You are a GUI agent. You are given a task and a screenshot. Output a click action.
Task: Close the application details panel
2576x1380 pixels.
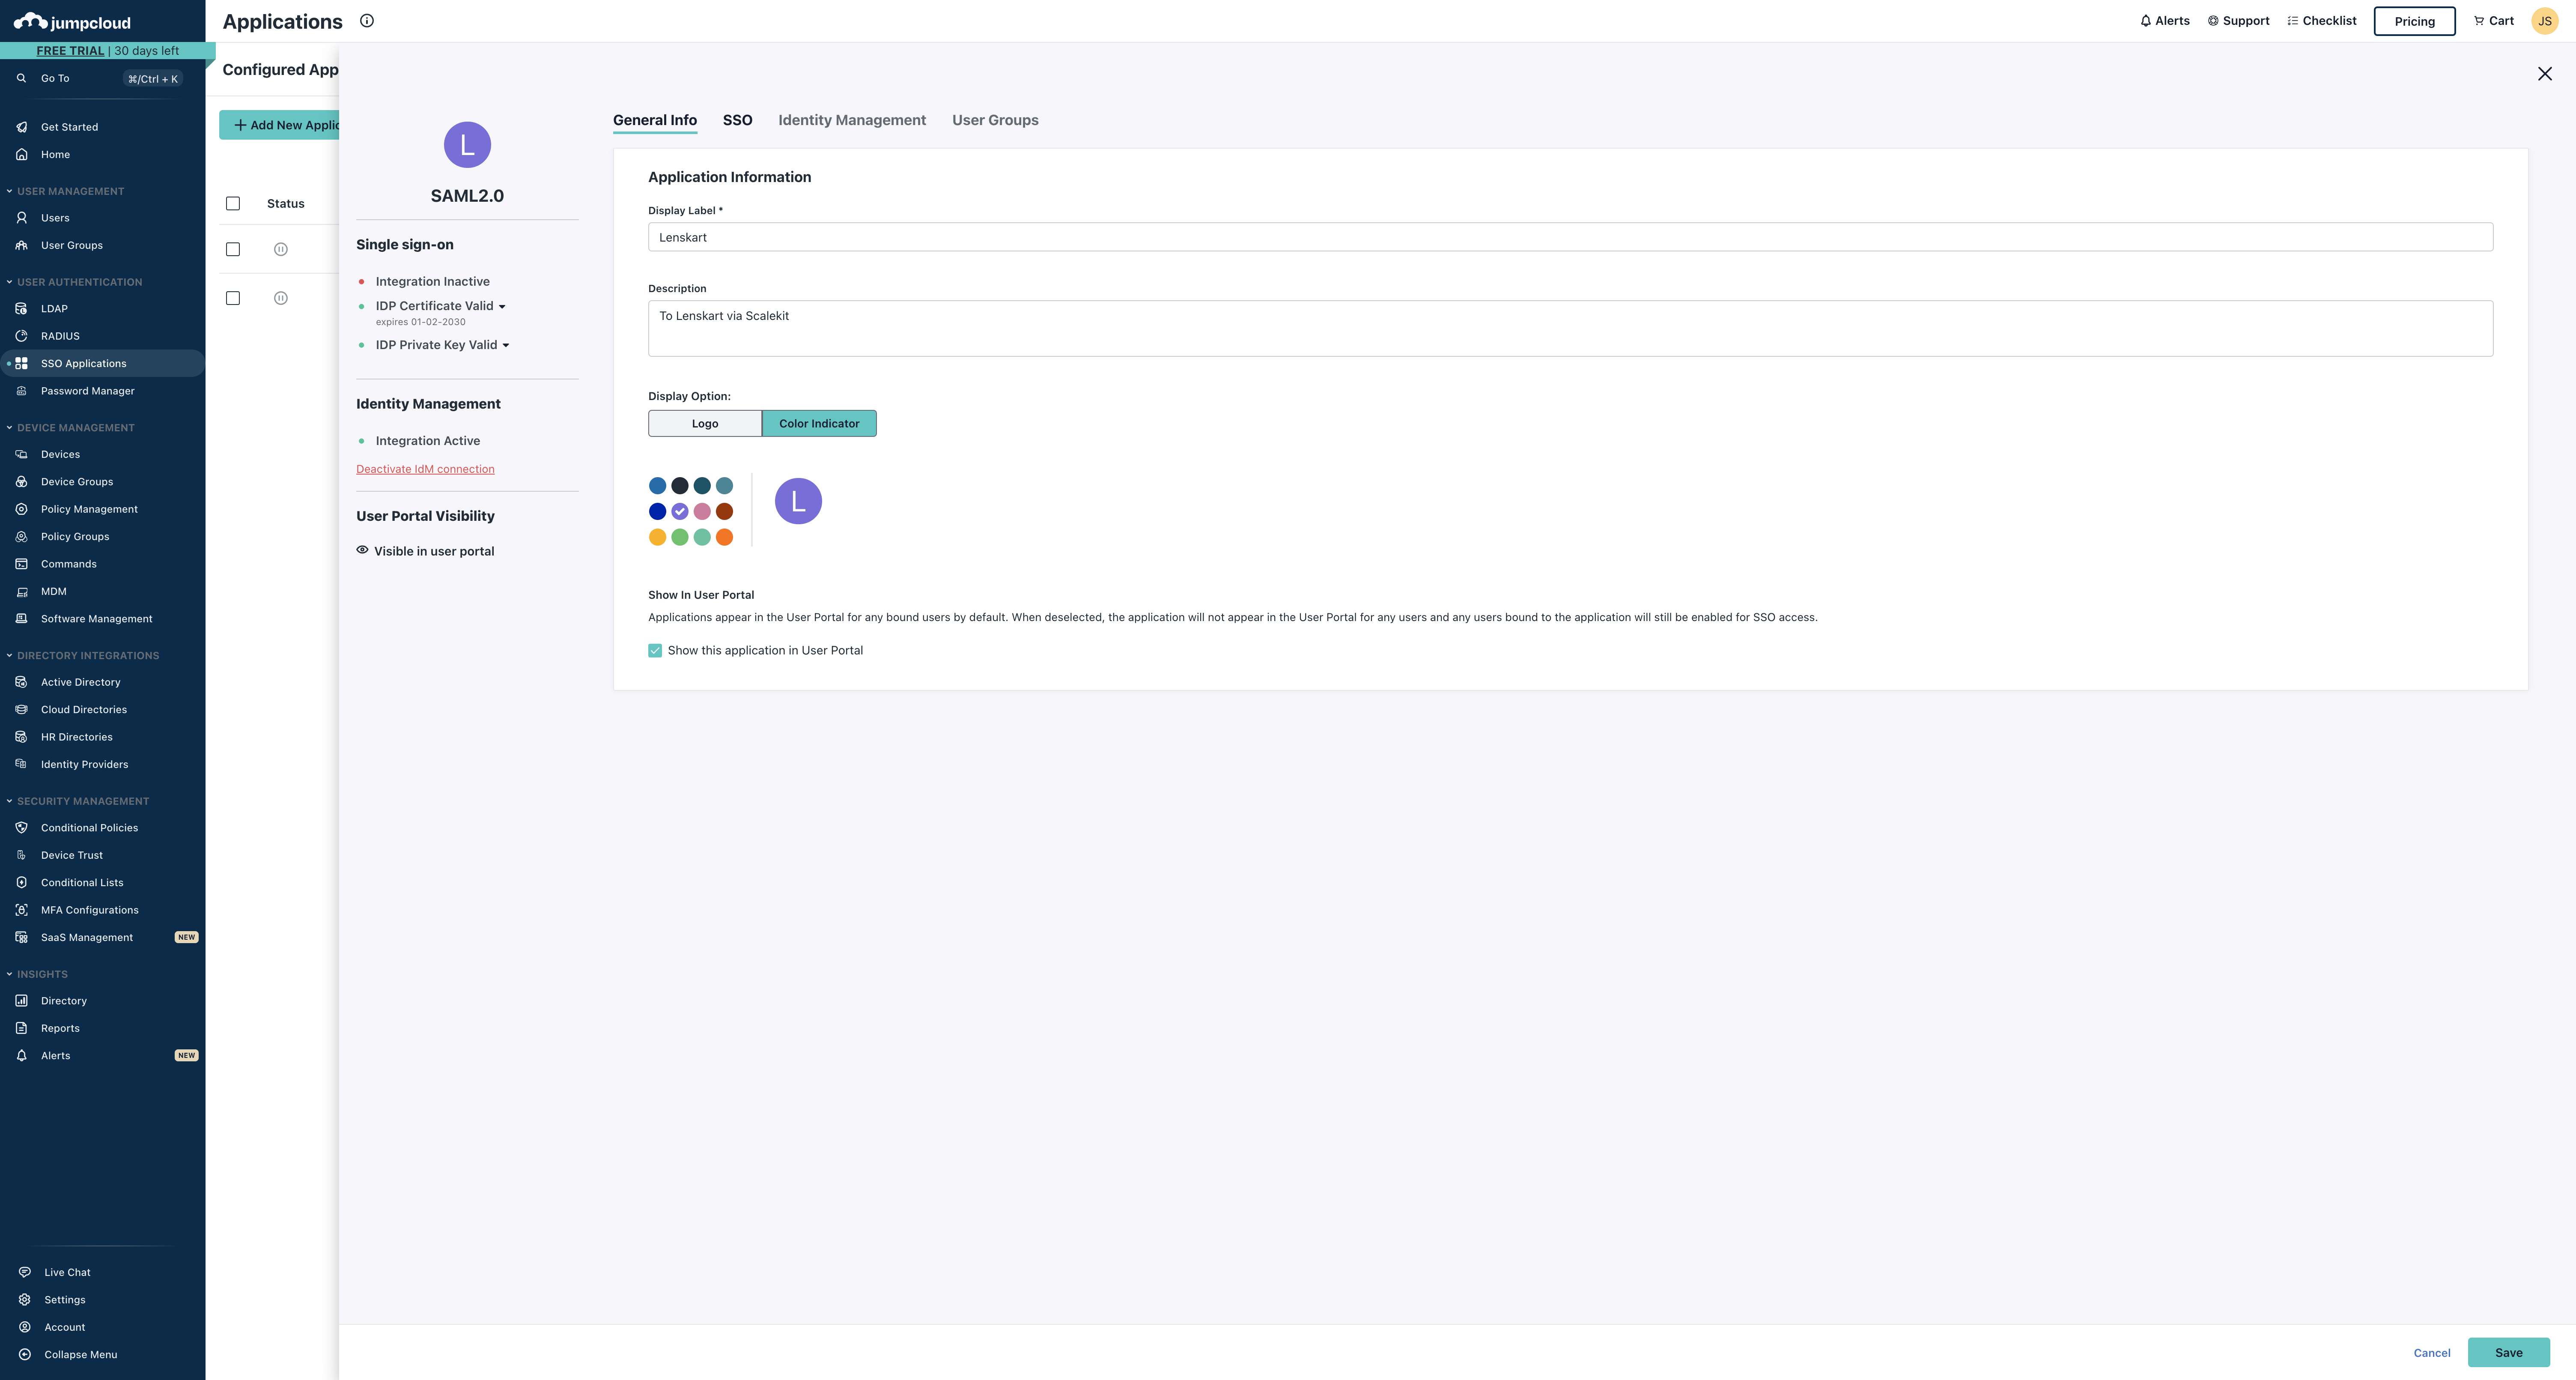click(x=2545, y=74)
